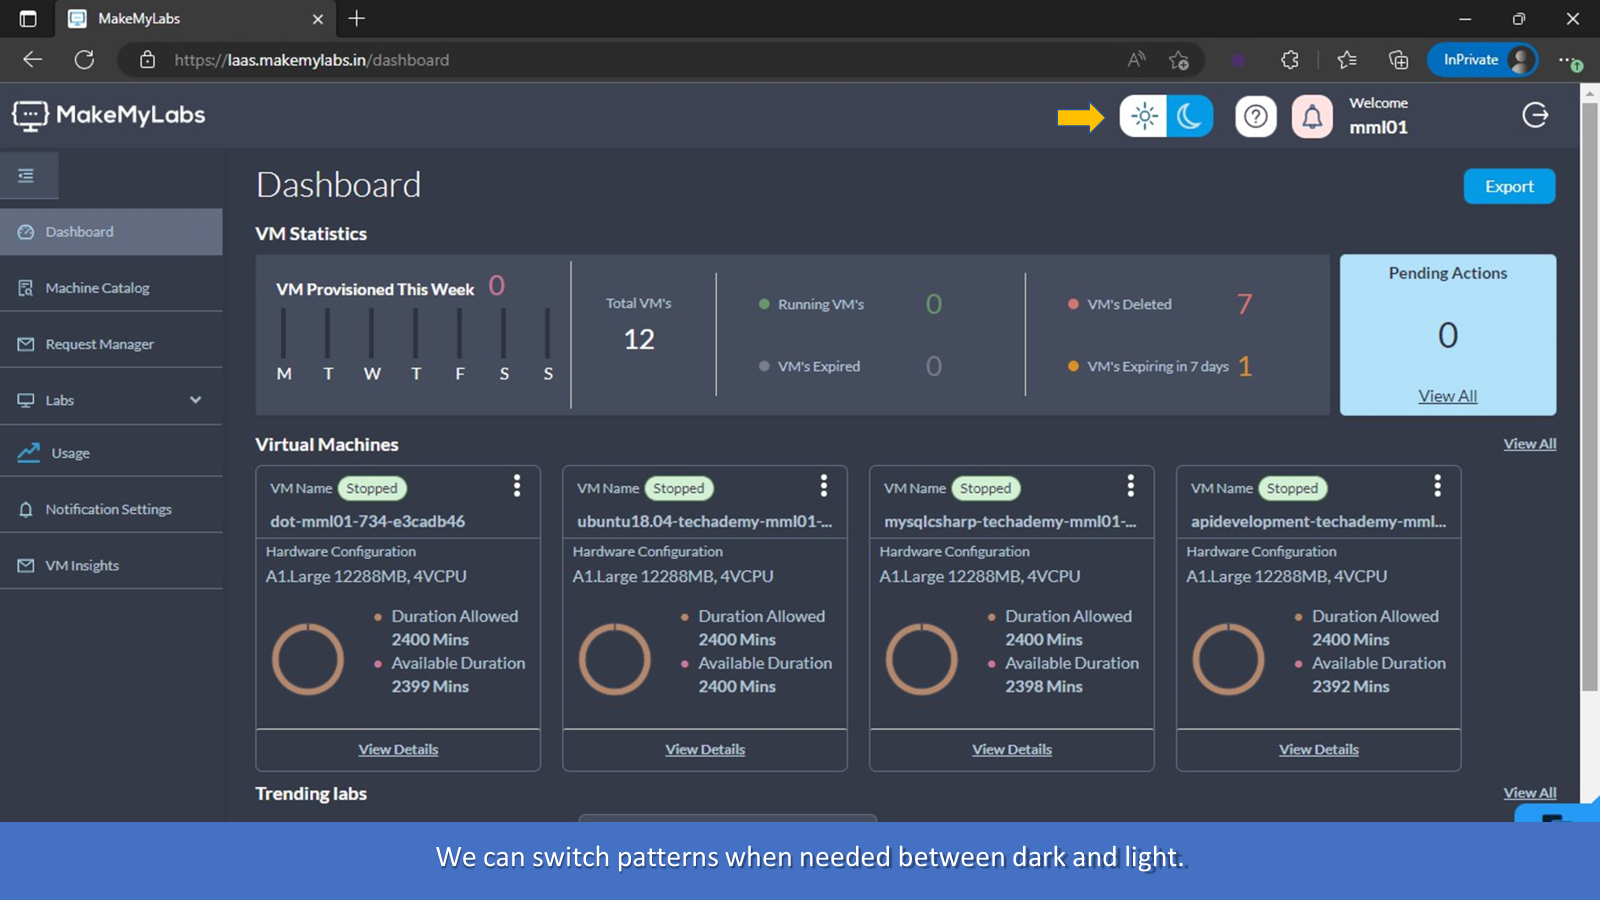The height and width of the screenshot is (900, 1600).
Task: Open Request Manager in sidebar
Action: (x=111, y=344)
